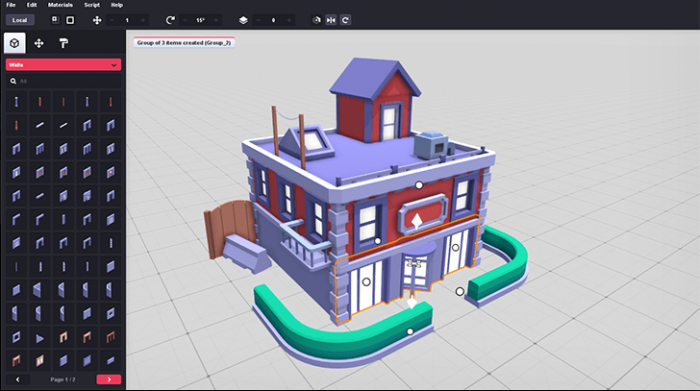Expand the Walls category dropdown
The height and width of the screenshot is (391, 700).
63,65
